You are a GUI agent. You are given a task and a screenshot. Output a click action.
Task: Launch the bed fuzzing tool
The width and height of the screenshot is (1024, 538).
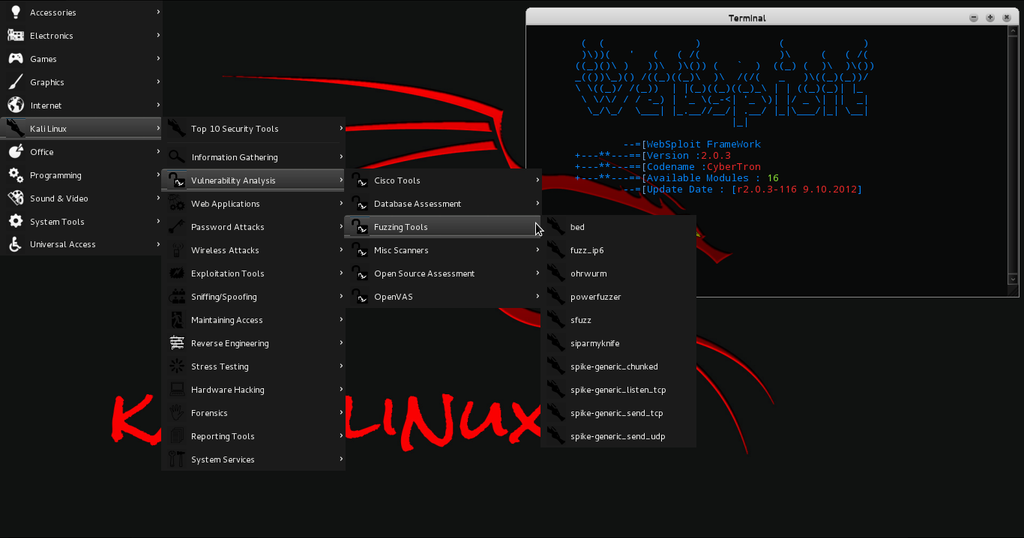coord(618,227)
